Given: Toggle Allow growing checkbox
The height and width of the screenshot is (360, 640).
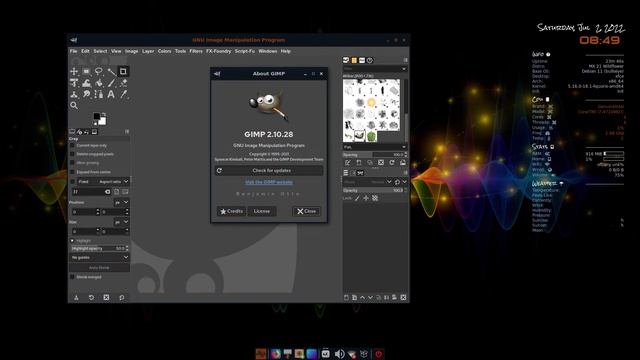Looking at the screenshot, I should 72,162.
